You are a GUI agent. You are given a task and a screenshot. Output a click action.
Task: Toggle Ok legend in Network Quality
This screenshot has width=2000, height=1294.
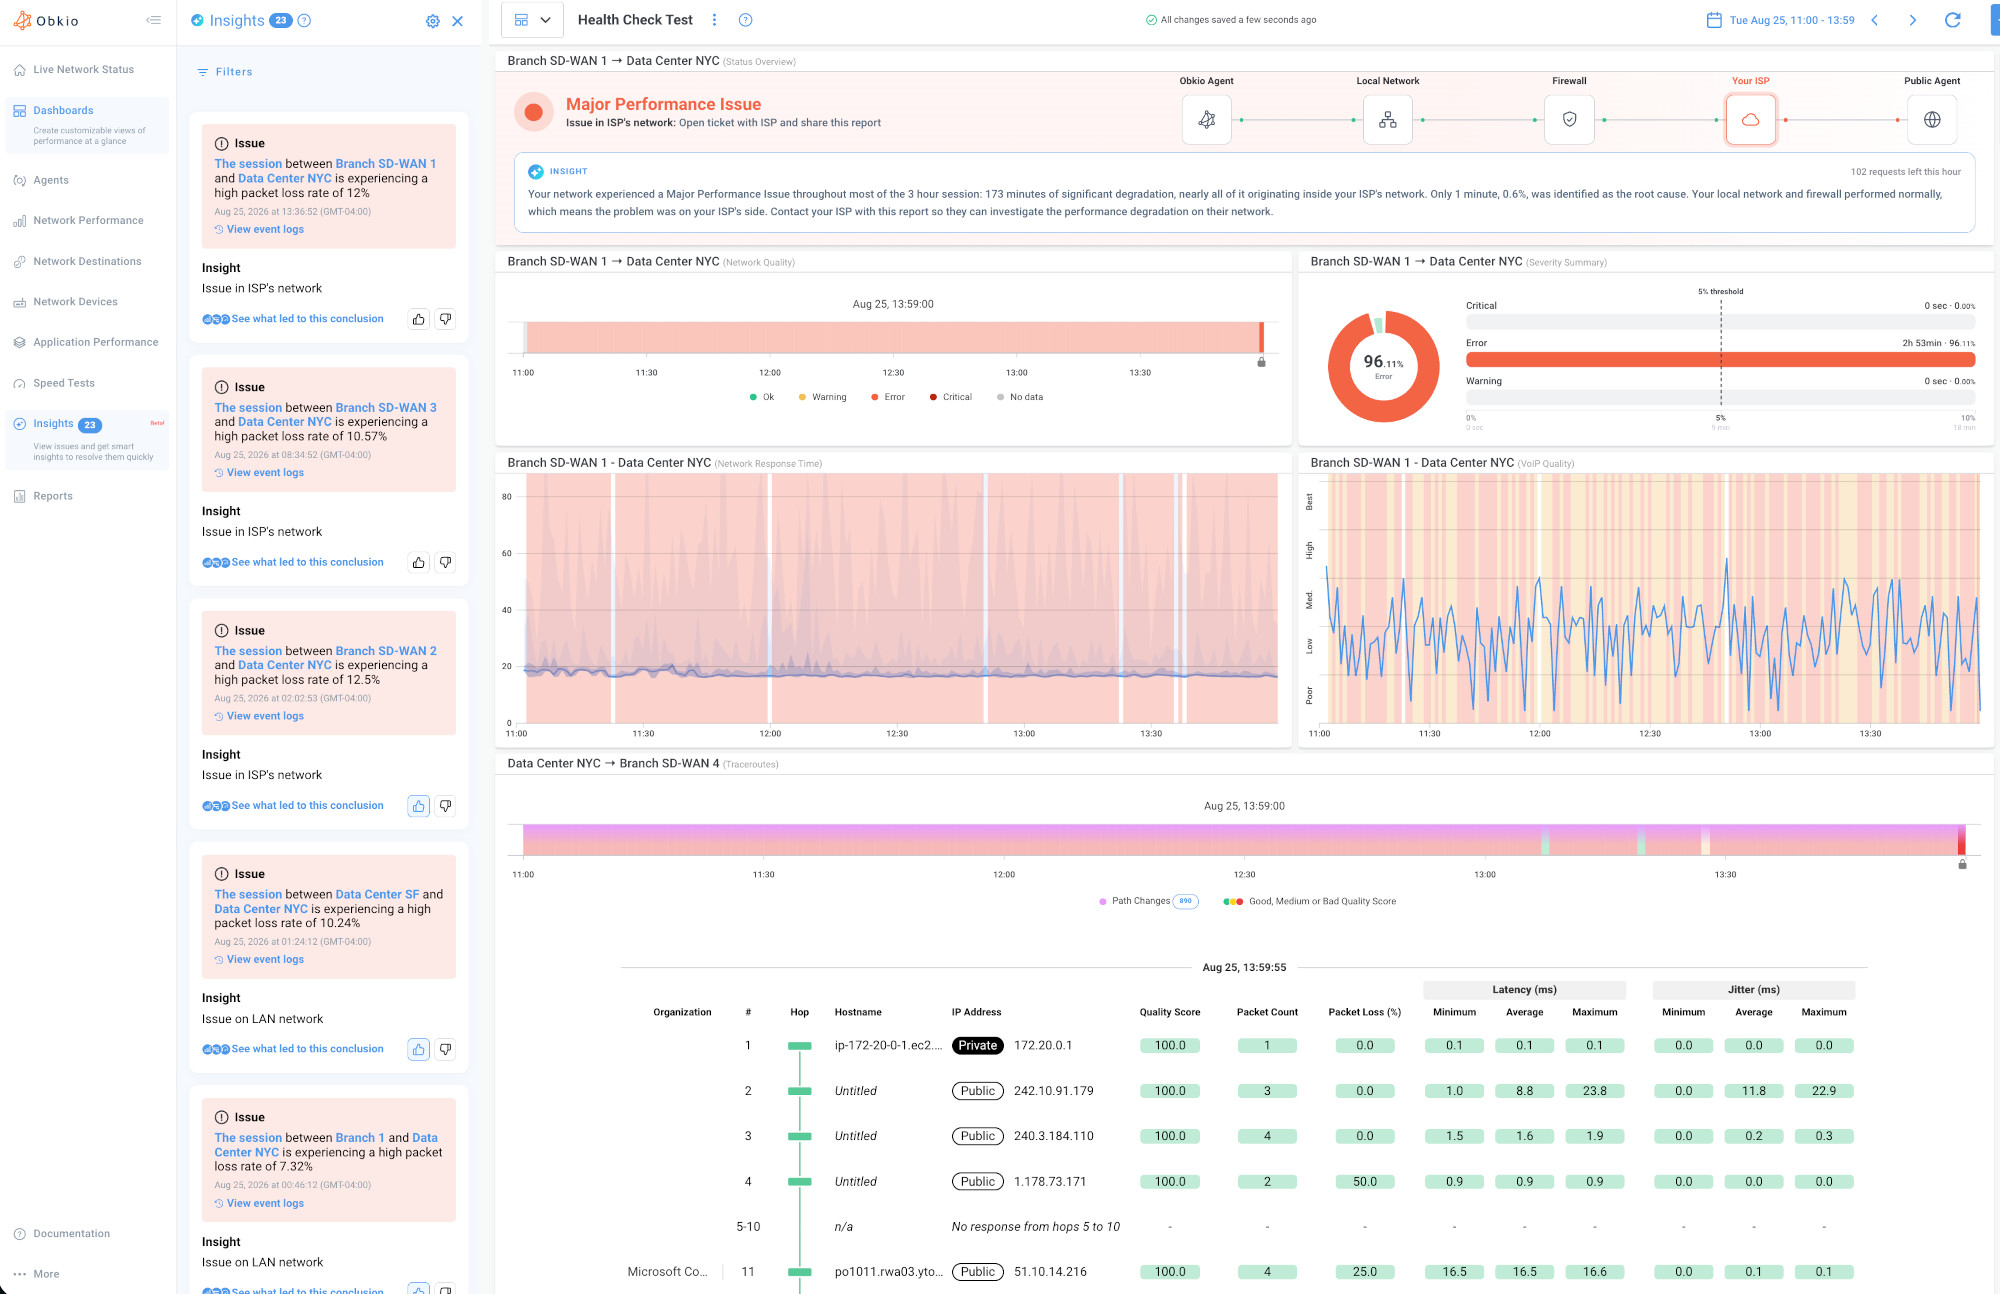pos(762,398)
